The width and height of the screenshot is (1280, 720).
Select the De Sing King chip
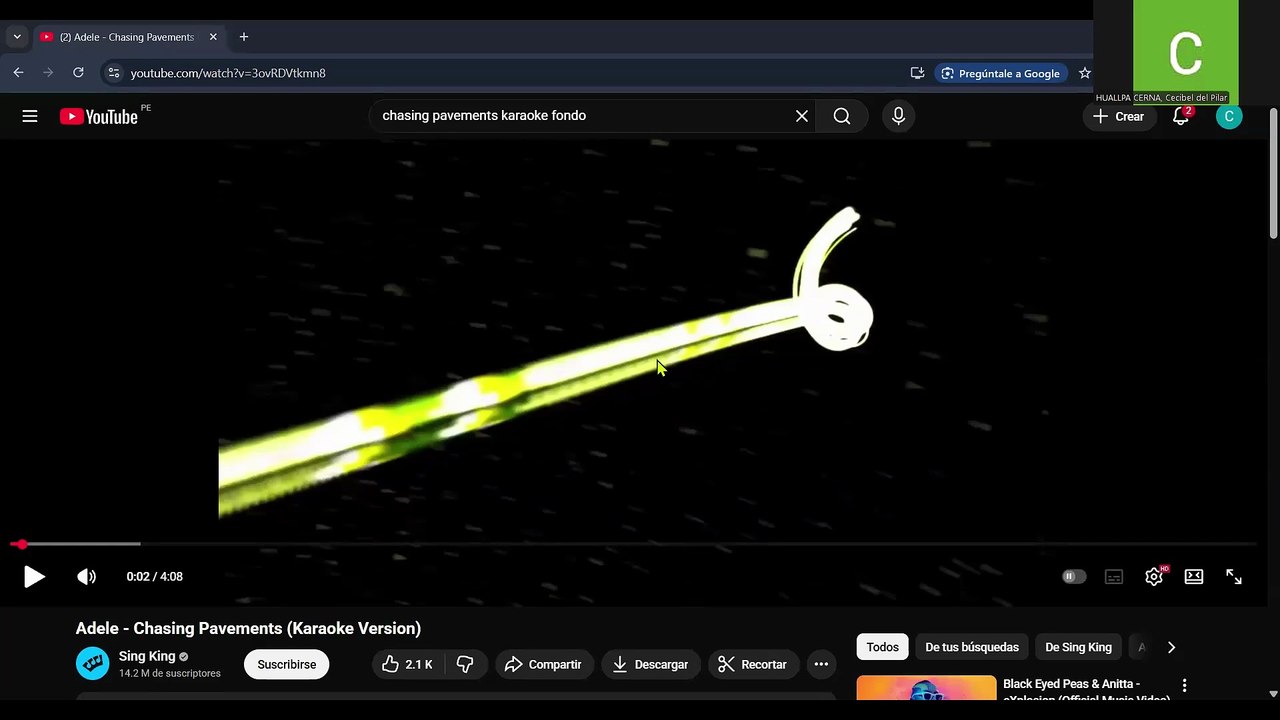coord(1078,647)
